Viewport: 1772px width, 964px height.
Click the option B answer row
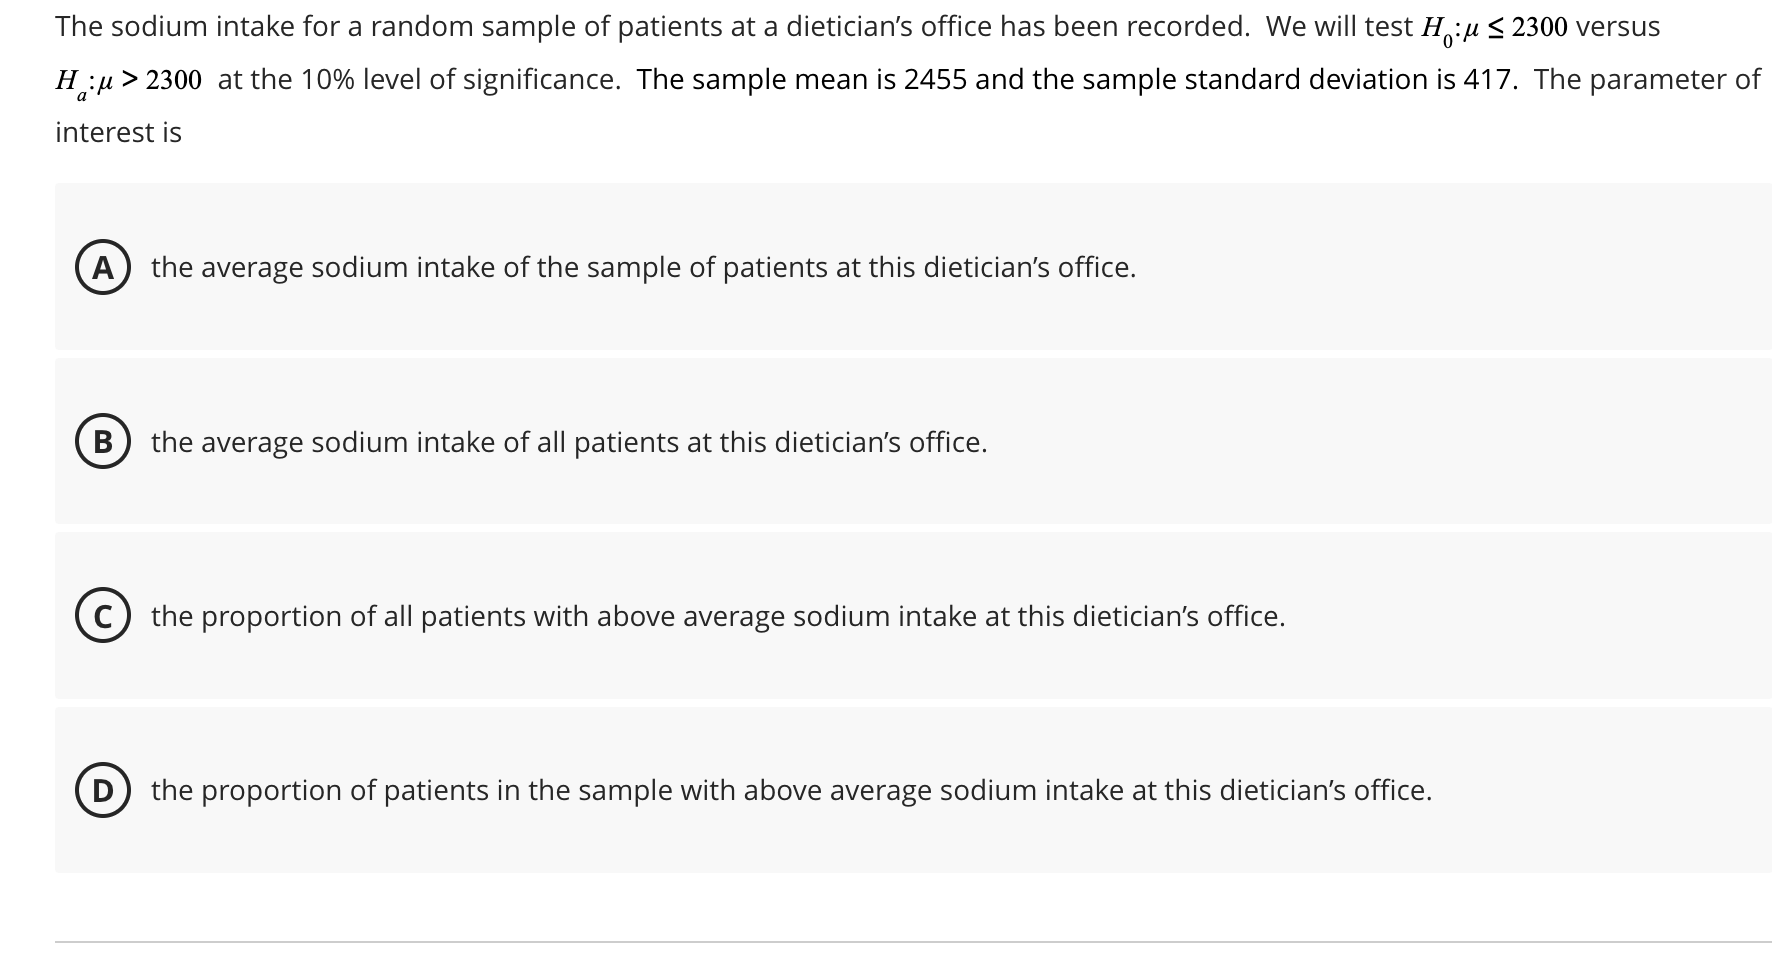coord(900,441)
